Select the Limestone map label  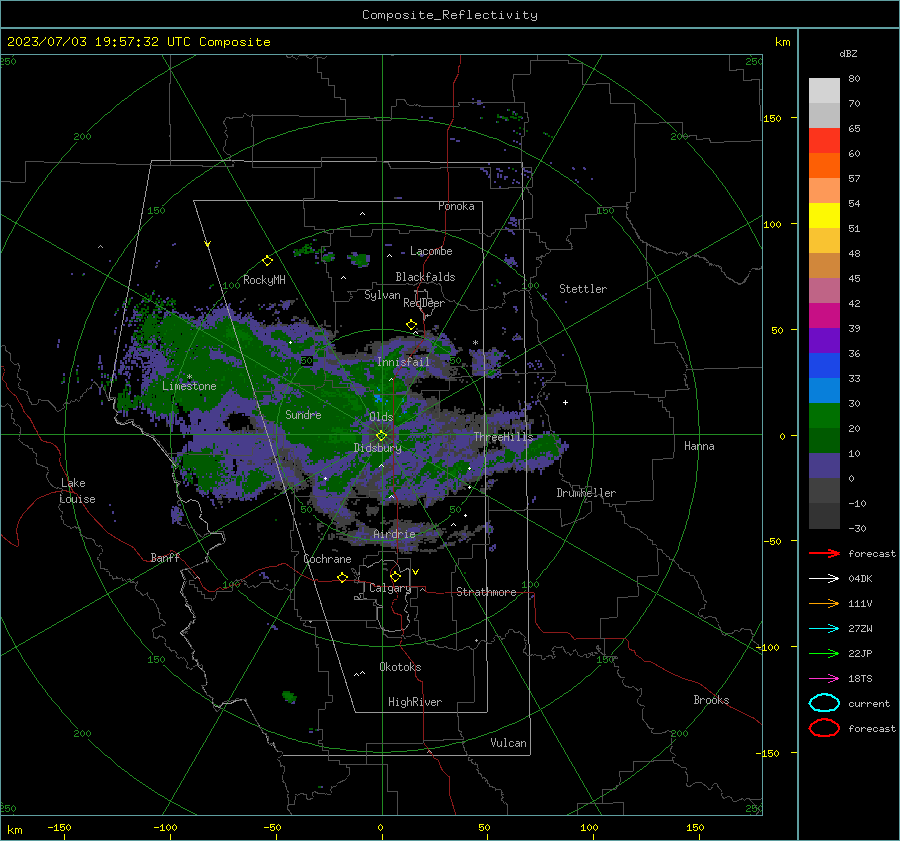189,386
